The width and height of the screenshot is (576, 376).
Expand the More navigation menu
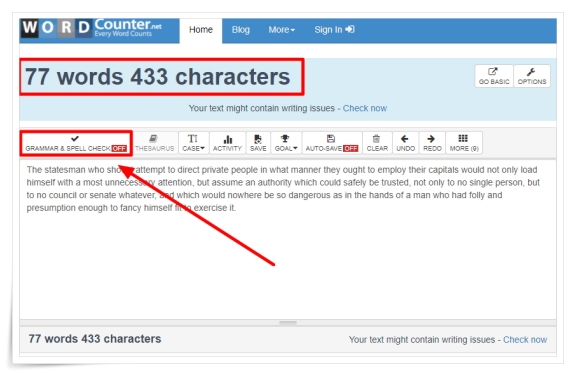tap(281, 30)
